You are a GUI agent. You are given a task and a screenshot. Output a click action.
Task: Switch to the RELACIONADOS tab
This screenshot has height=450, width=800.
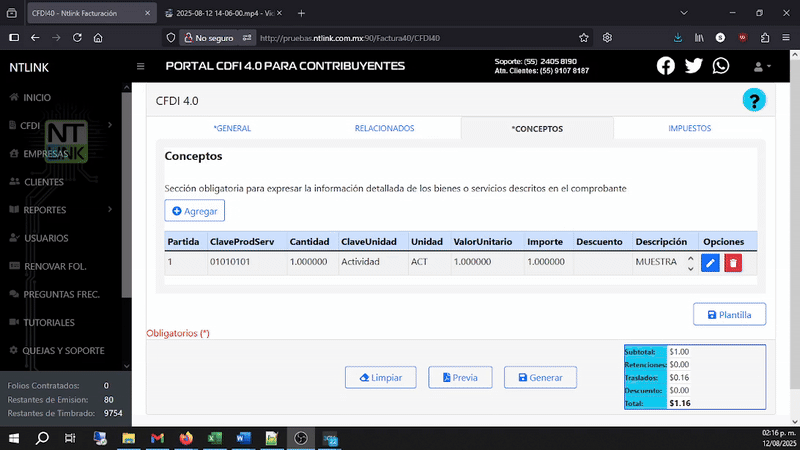(384, 128)
